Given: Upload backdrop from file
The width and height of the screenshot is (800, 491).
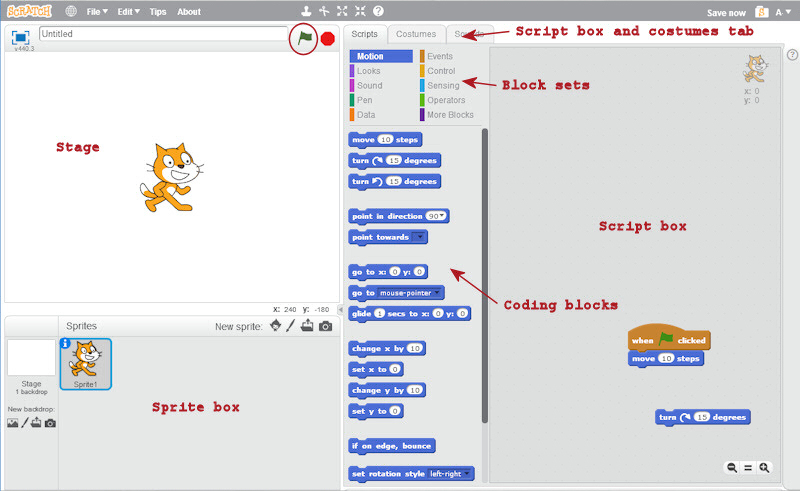Looking at the screenshot, I should tap(36, 423).
